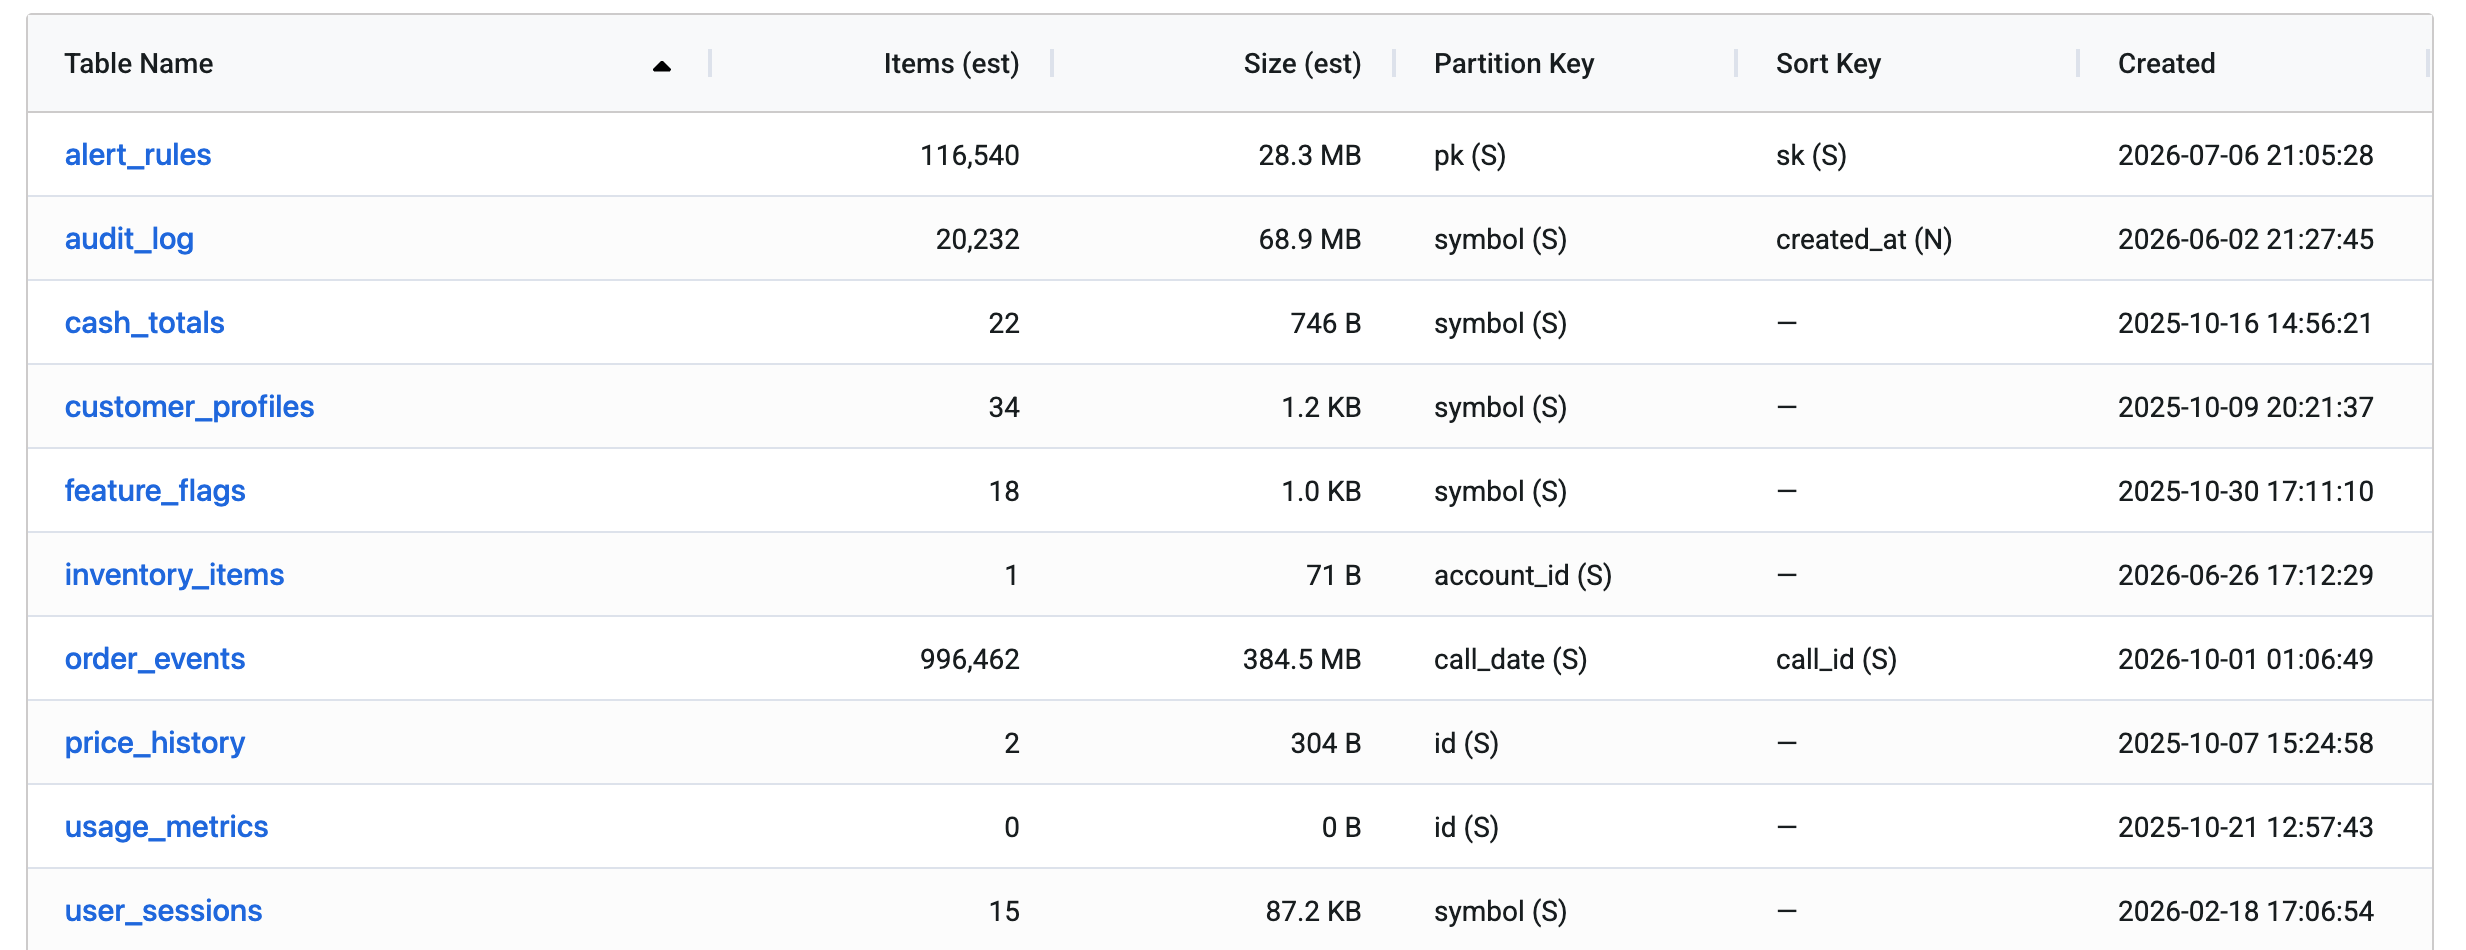Select the call_date (S) partition key cell

point(1510,659)
